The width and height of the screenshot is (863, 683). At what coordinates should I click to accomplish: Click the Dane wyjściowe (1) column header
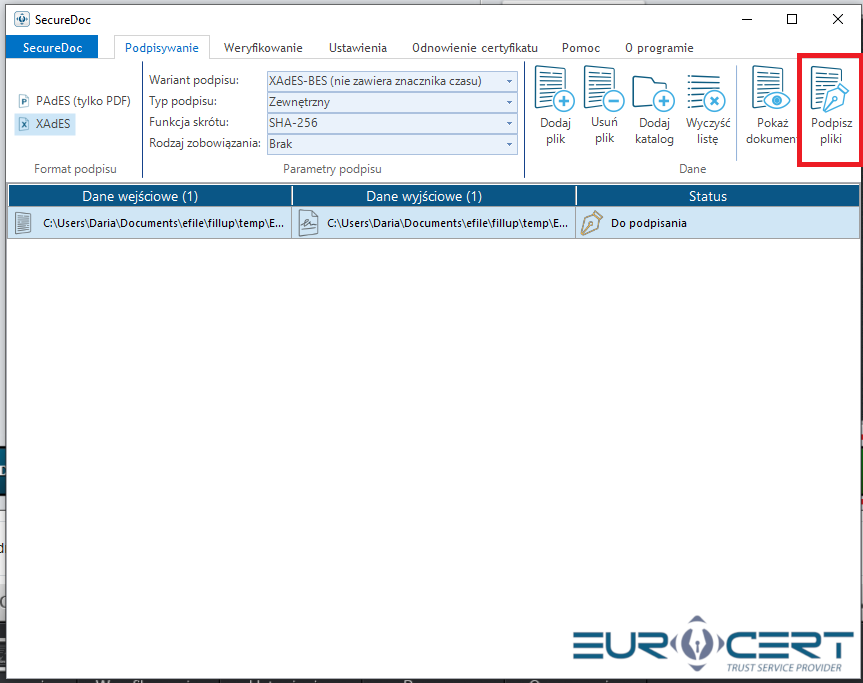[x=434, y=196]
